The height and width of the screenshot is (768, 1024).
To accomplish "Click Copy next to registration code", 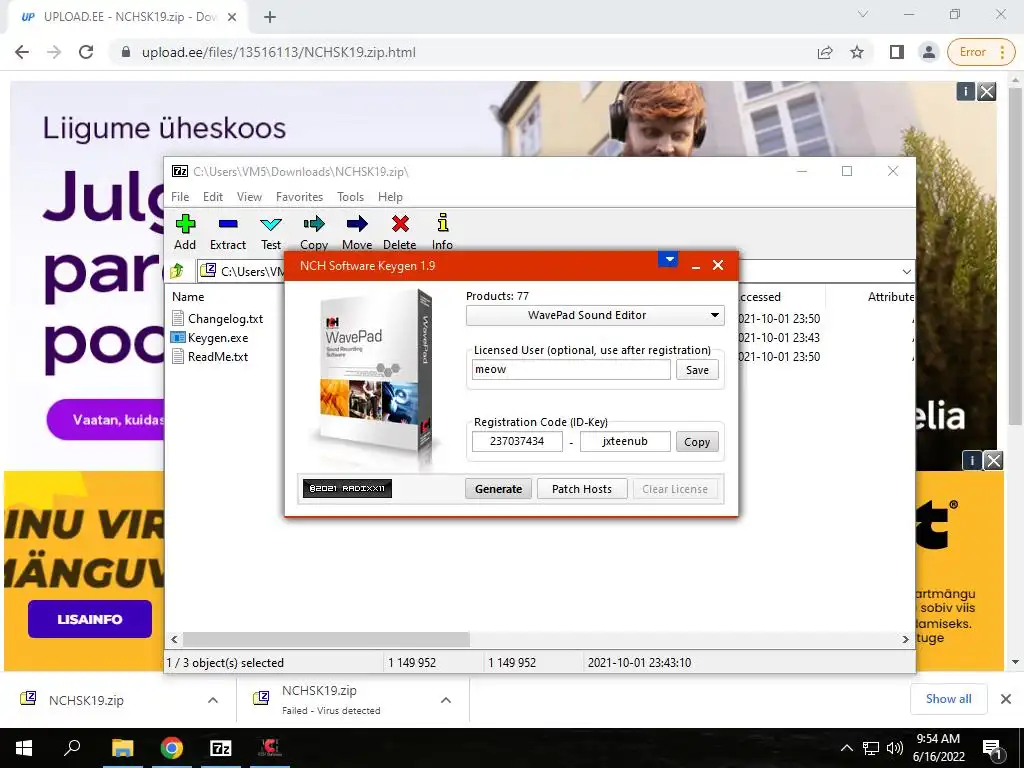I will pyautogui.click(x=697, y=442).
